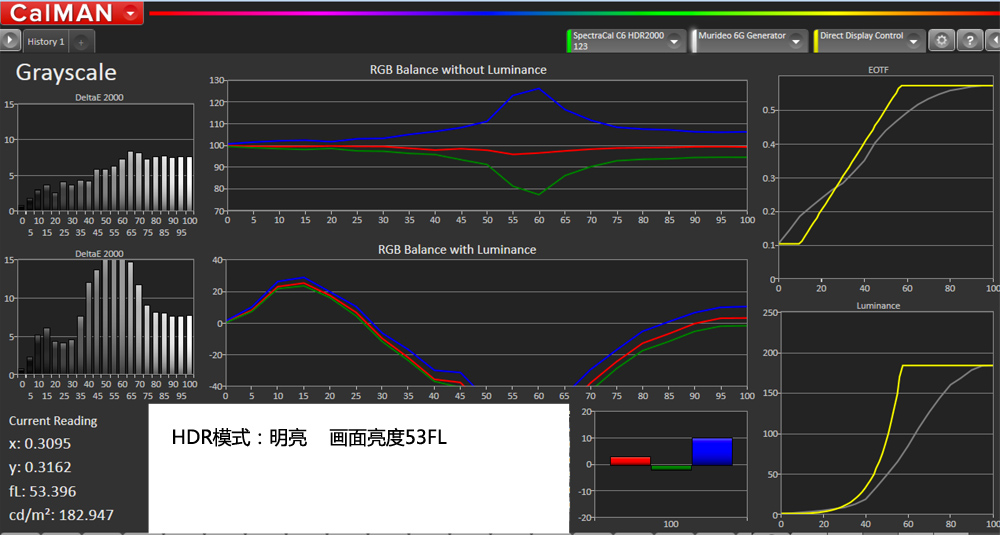Add a new history tab with plus icon
The width and height of the screenshot is (1000, 535).
click(81, 43)
